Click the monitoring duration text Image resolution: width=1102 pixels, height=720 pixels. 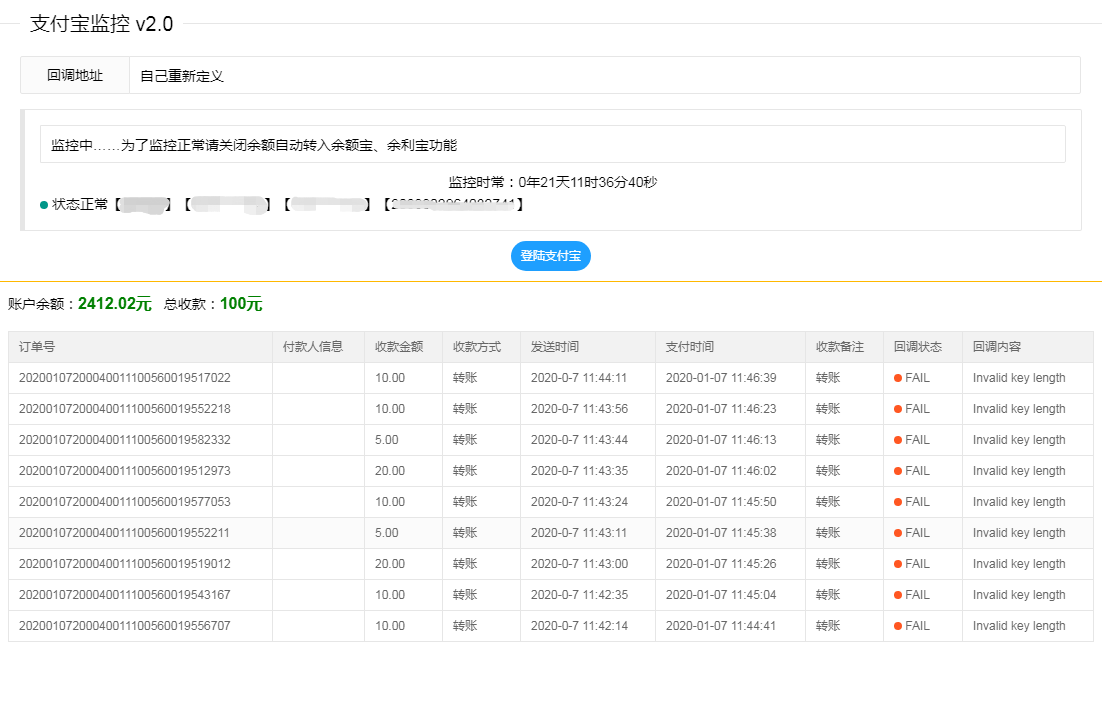tap(552, 182)
